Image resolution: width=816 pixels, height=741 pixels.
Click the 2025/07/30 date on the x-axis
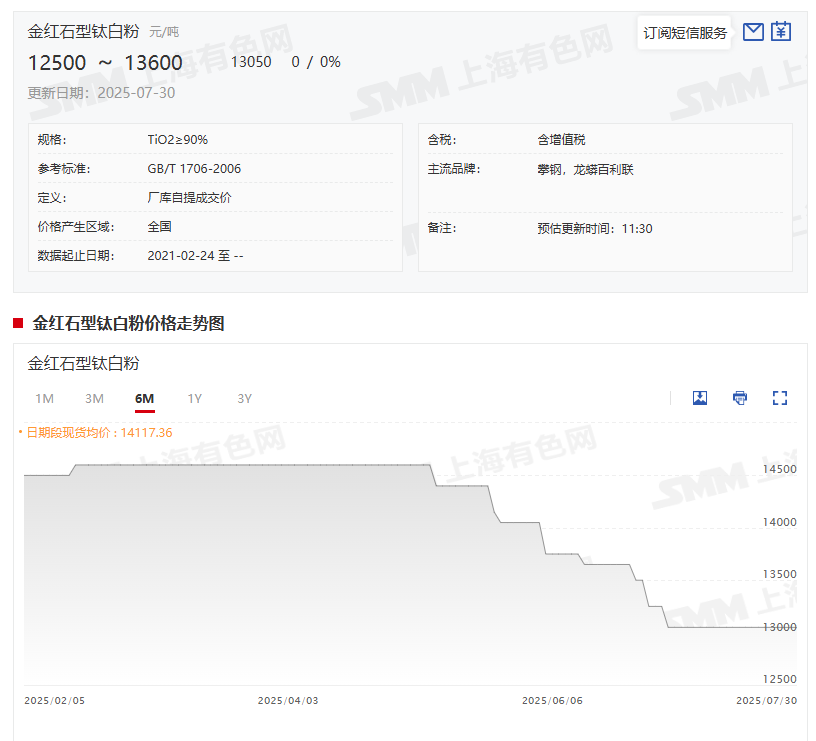tap(766, 701)
